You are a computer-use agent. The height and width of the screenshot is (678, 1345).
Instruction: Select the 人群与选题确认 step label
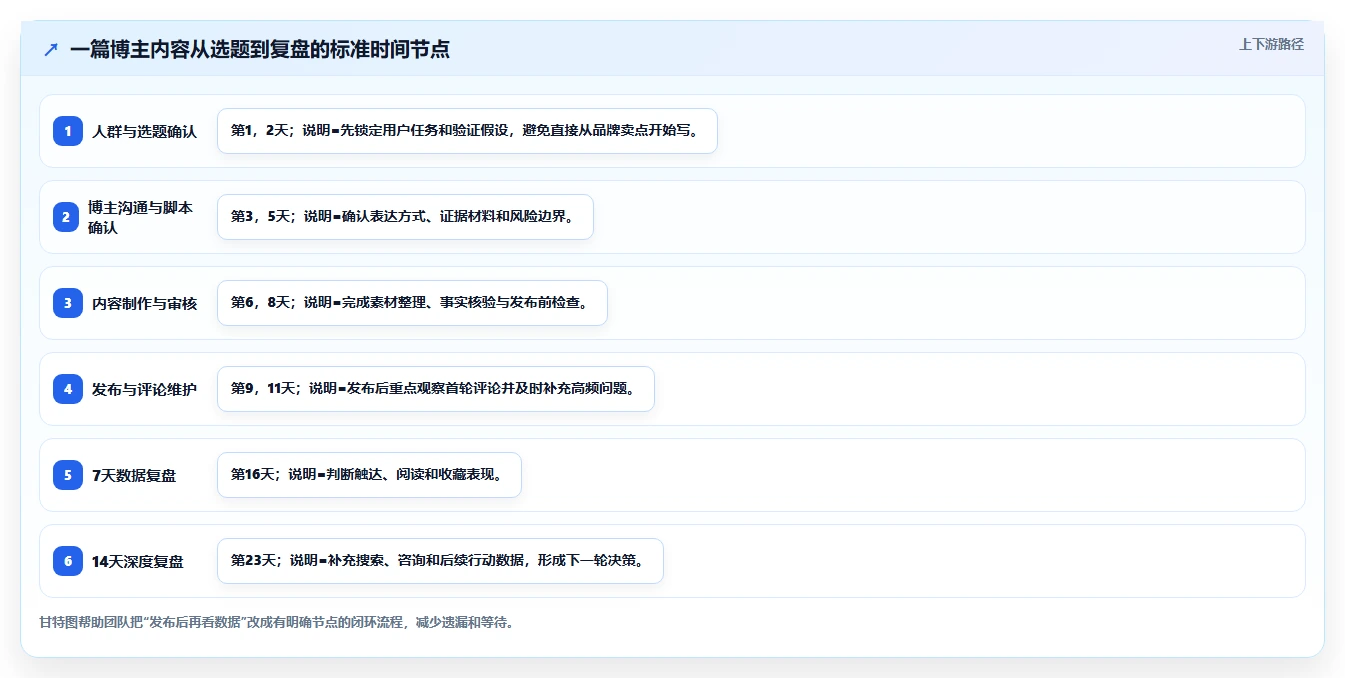click(x=145, y=131)
